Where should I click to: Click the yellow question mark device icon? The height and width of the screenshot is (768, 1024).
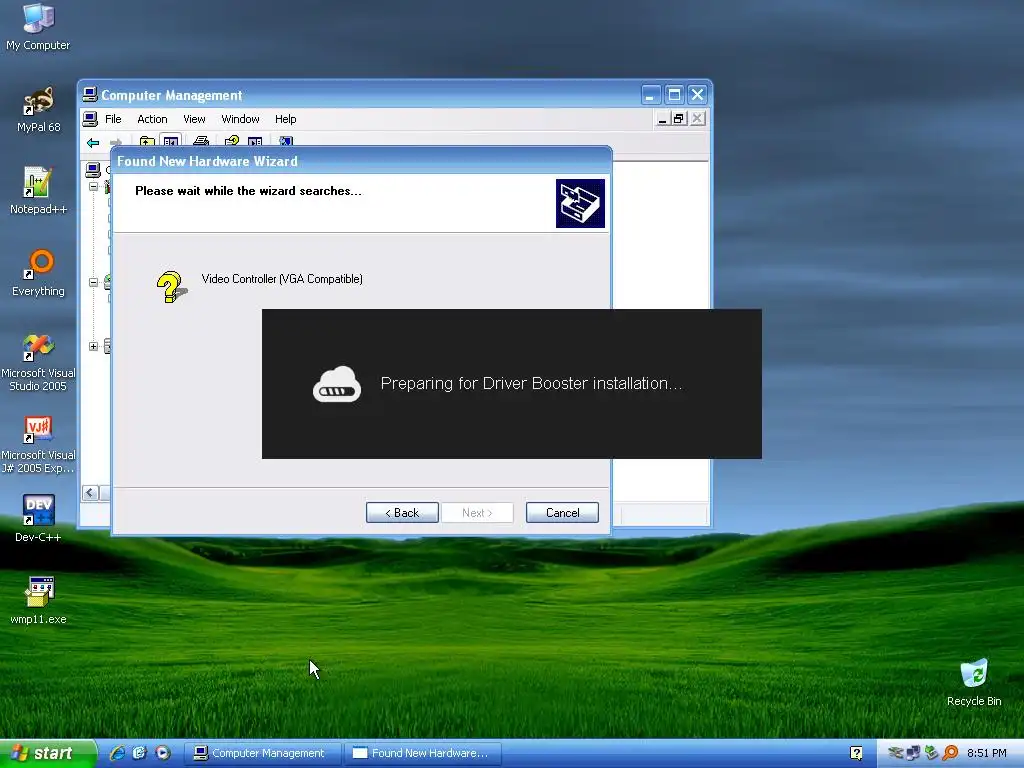click(x=171, y=287)
